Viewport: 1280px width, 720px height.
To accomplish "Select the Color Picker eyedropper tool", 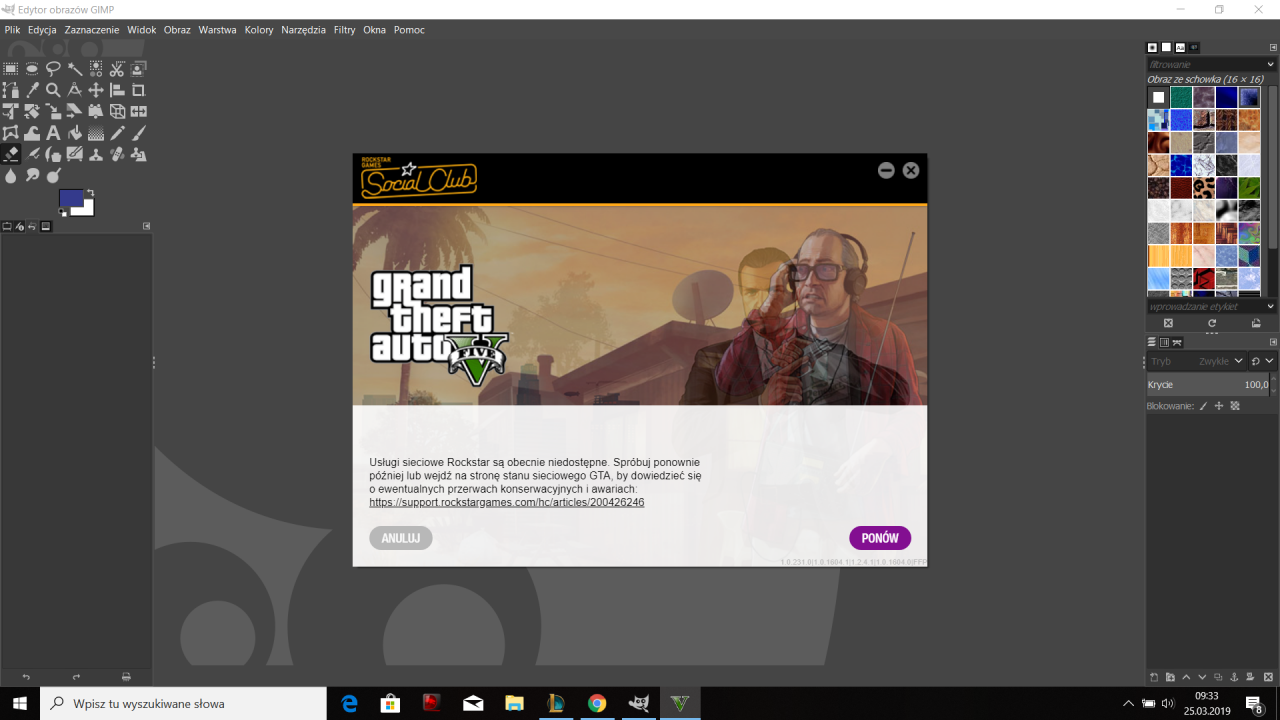I will [x=32, y=90].
